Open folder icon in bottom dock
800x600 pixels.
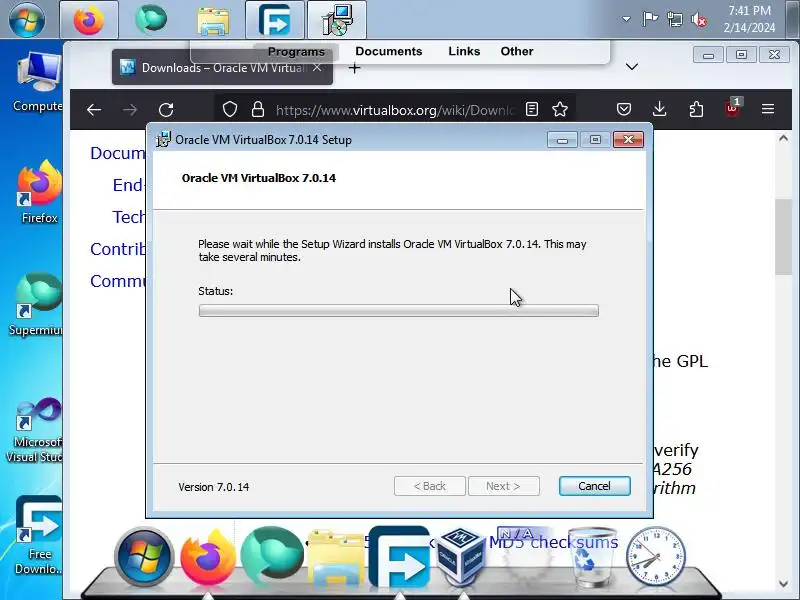click(x=336, y=558)
